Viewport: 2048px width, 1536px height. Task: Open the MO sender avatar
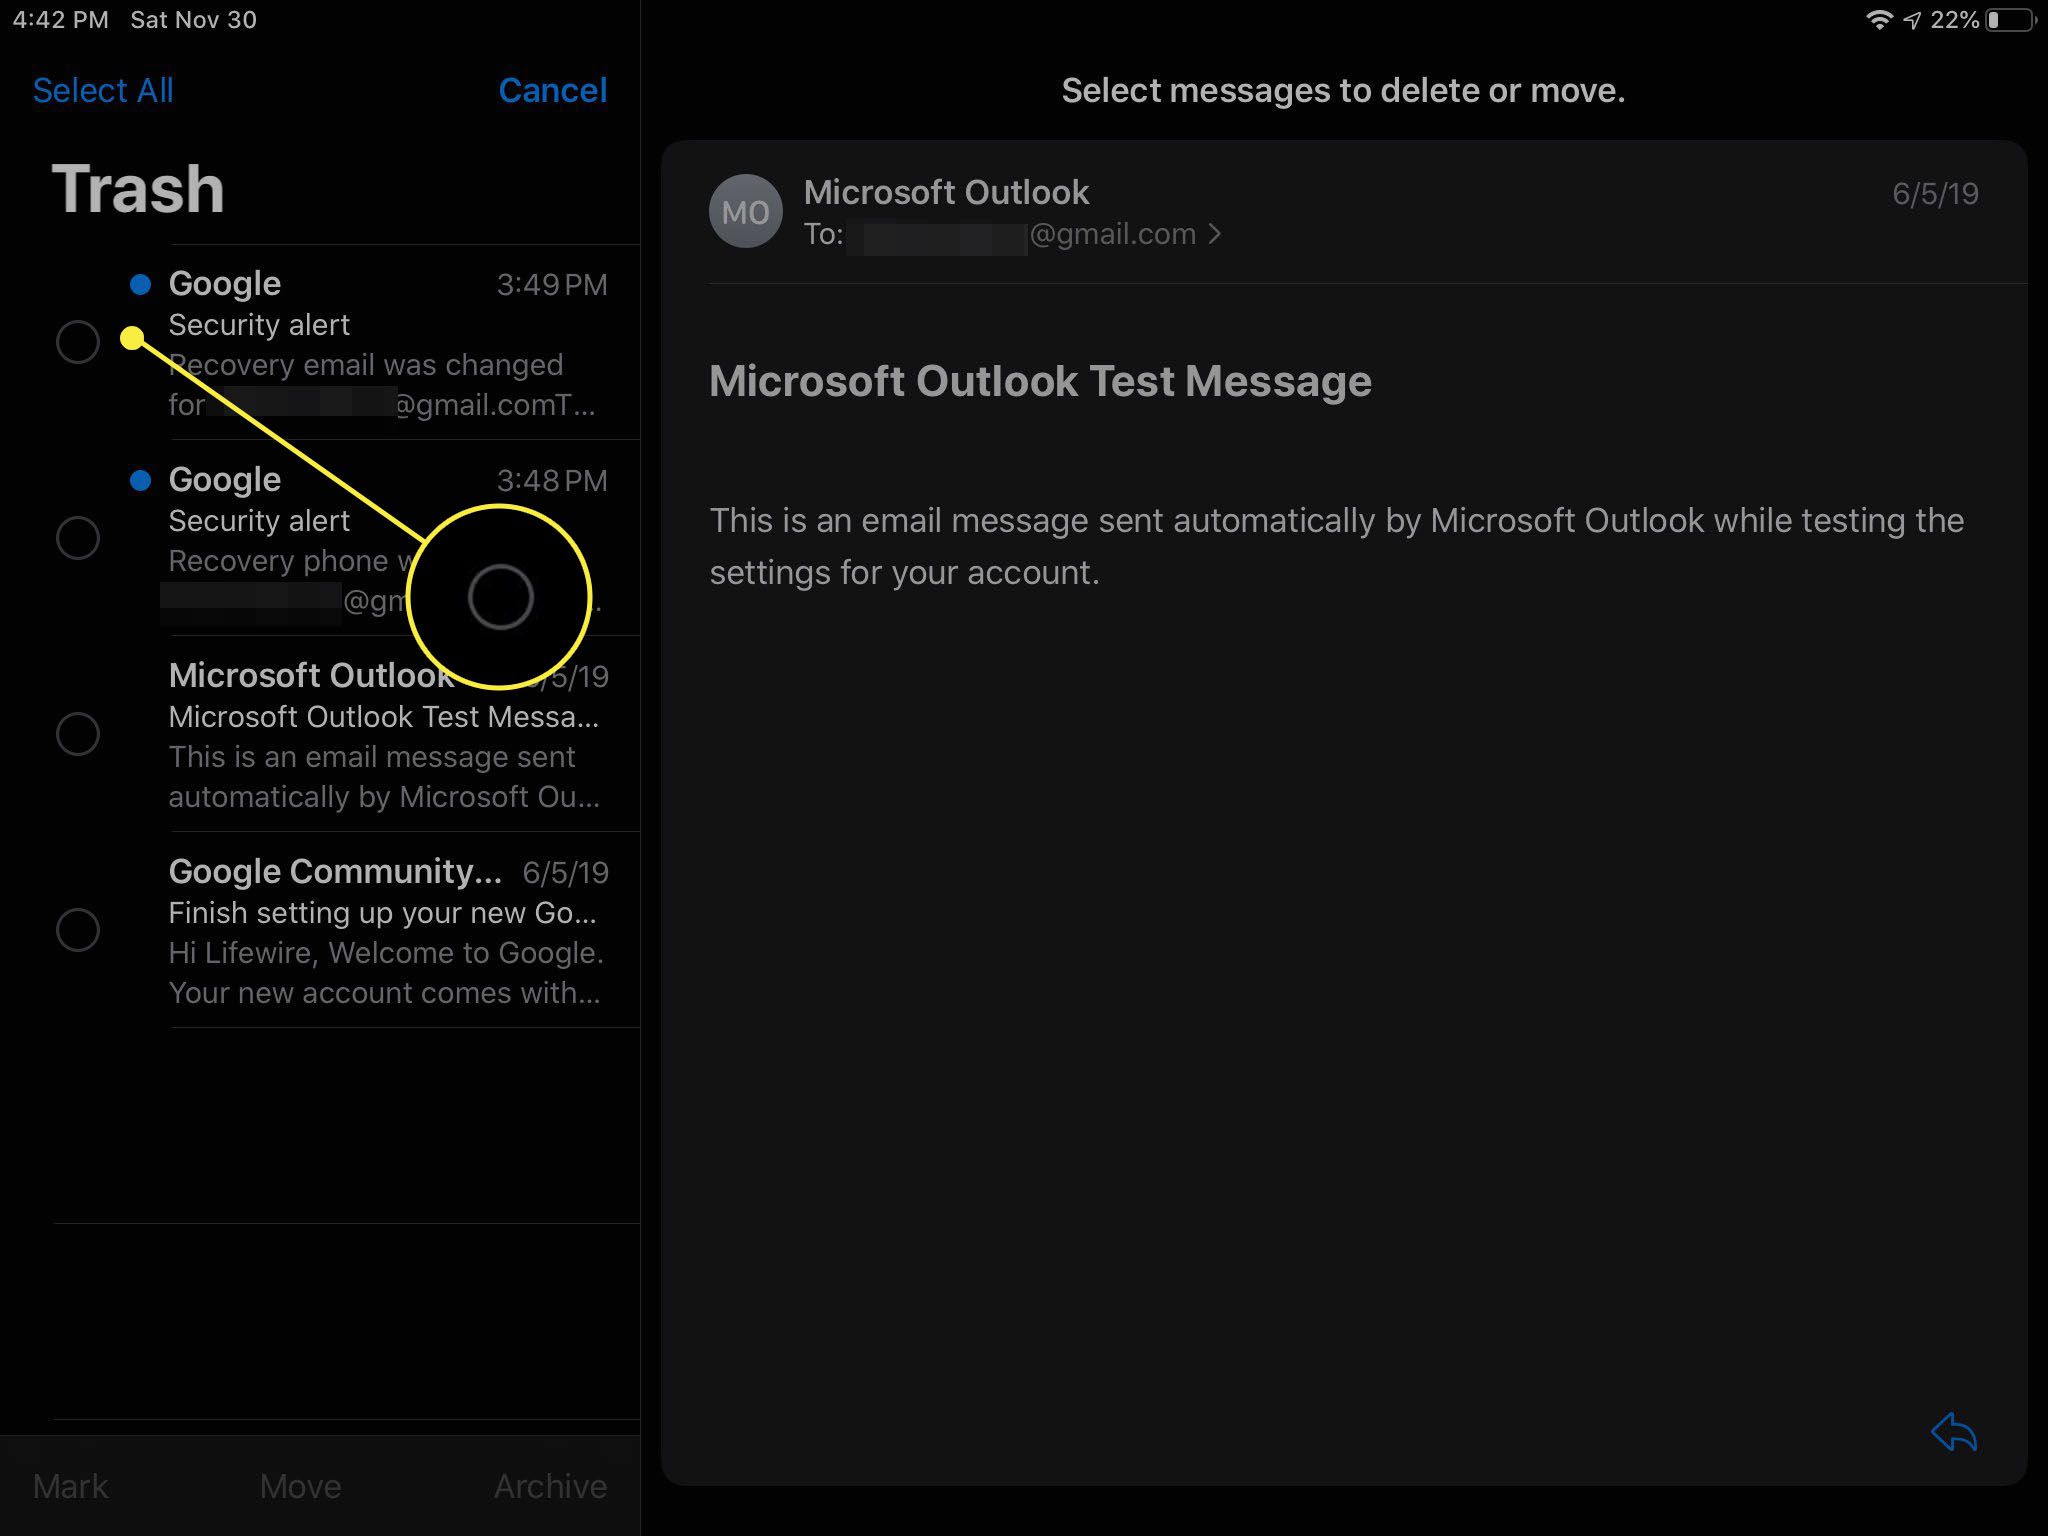tap(745, 211)
